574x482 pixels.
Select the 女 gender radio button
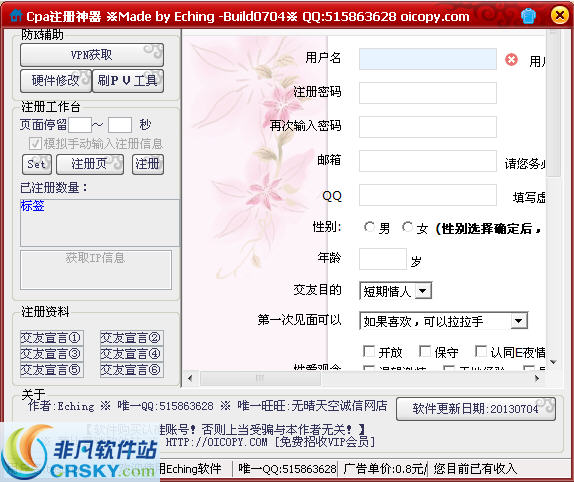407,227
